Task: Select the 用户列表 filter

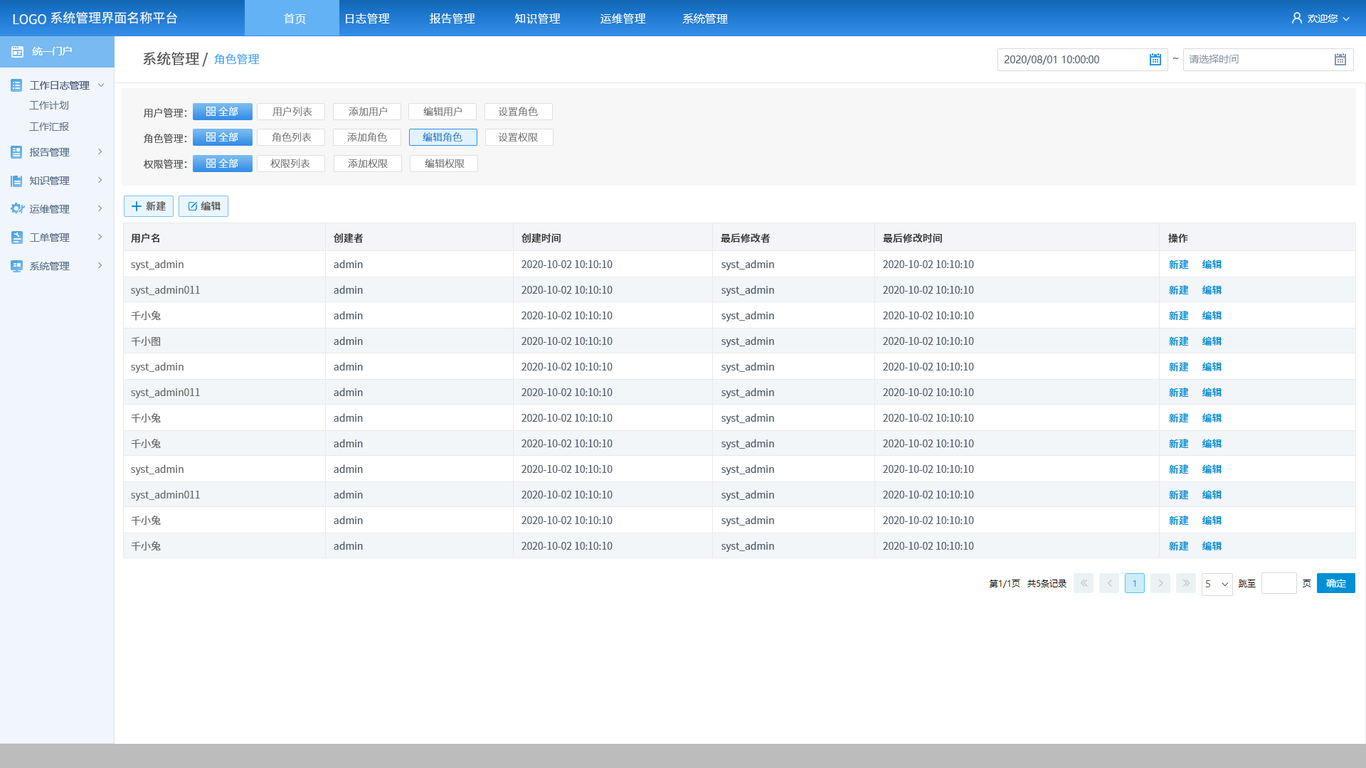Action: 292,112
